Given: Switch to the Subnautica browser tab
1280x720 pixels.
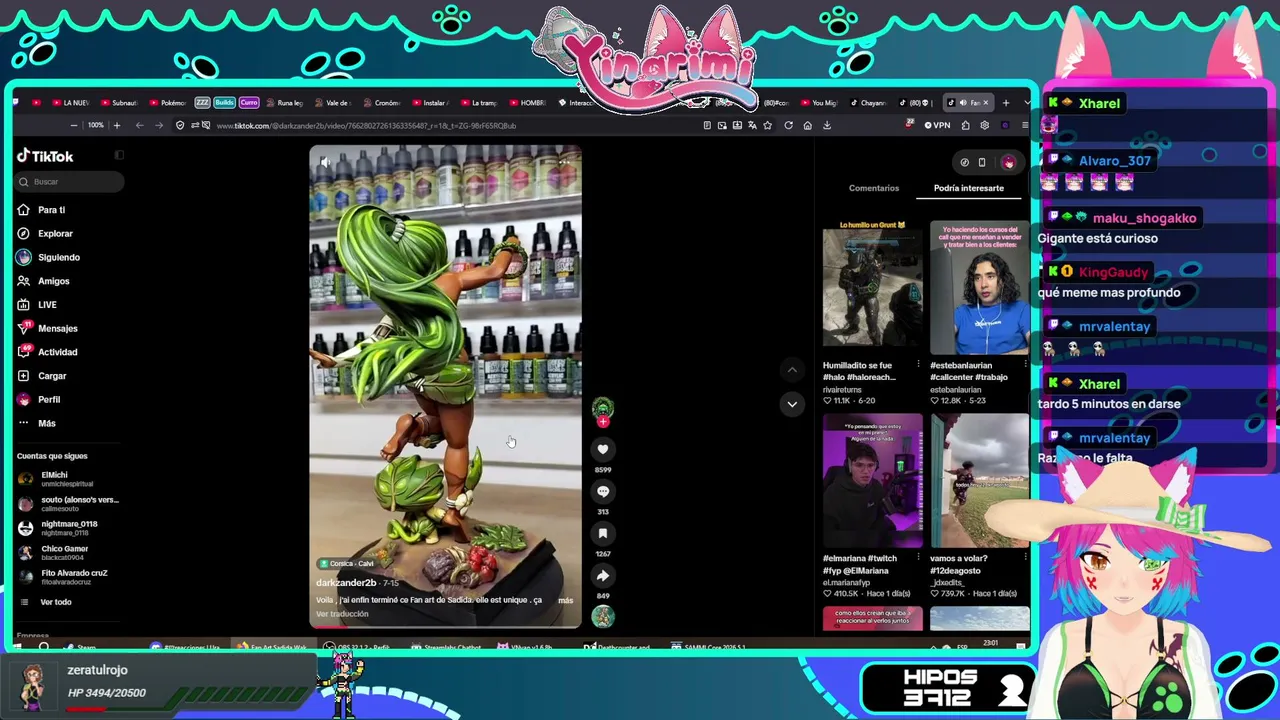Looking at the screenshot, I should [119, 103].
